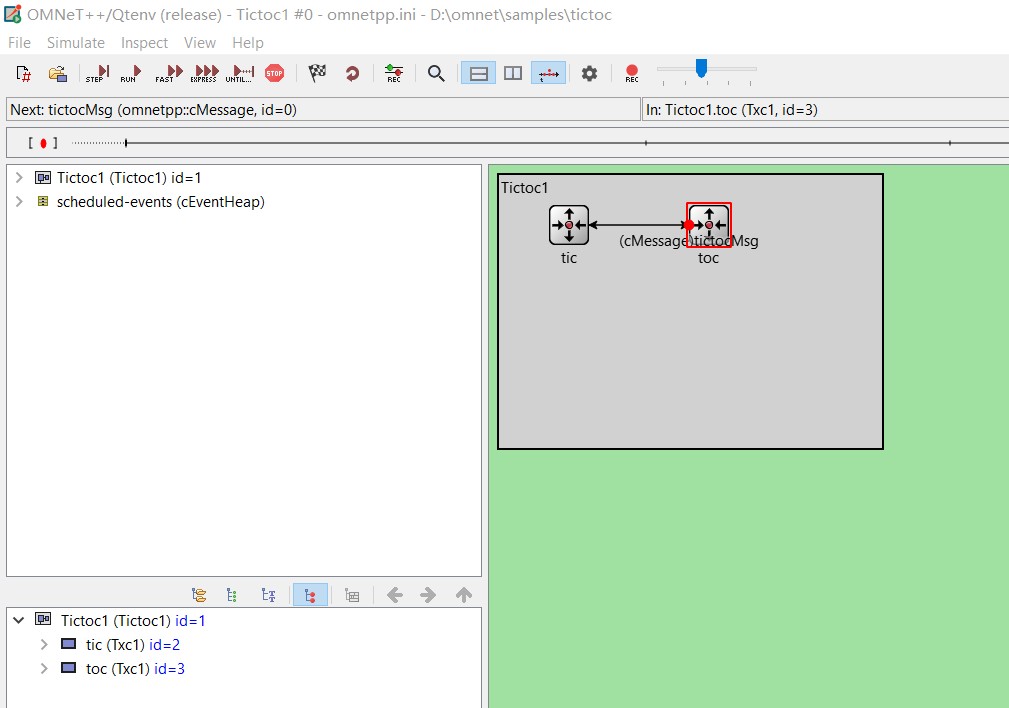1009x708 pixels.
Task: Expand the Tictoc1 (Tictoc1) tree item
Action: click(18, 177)
